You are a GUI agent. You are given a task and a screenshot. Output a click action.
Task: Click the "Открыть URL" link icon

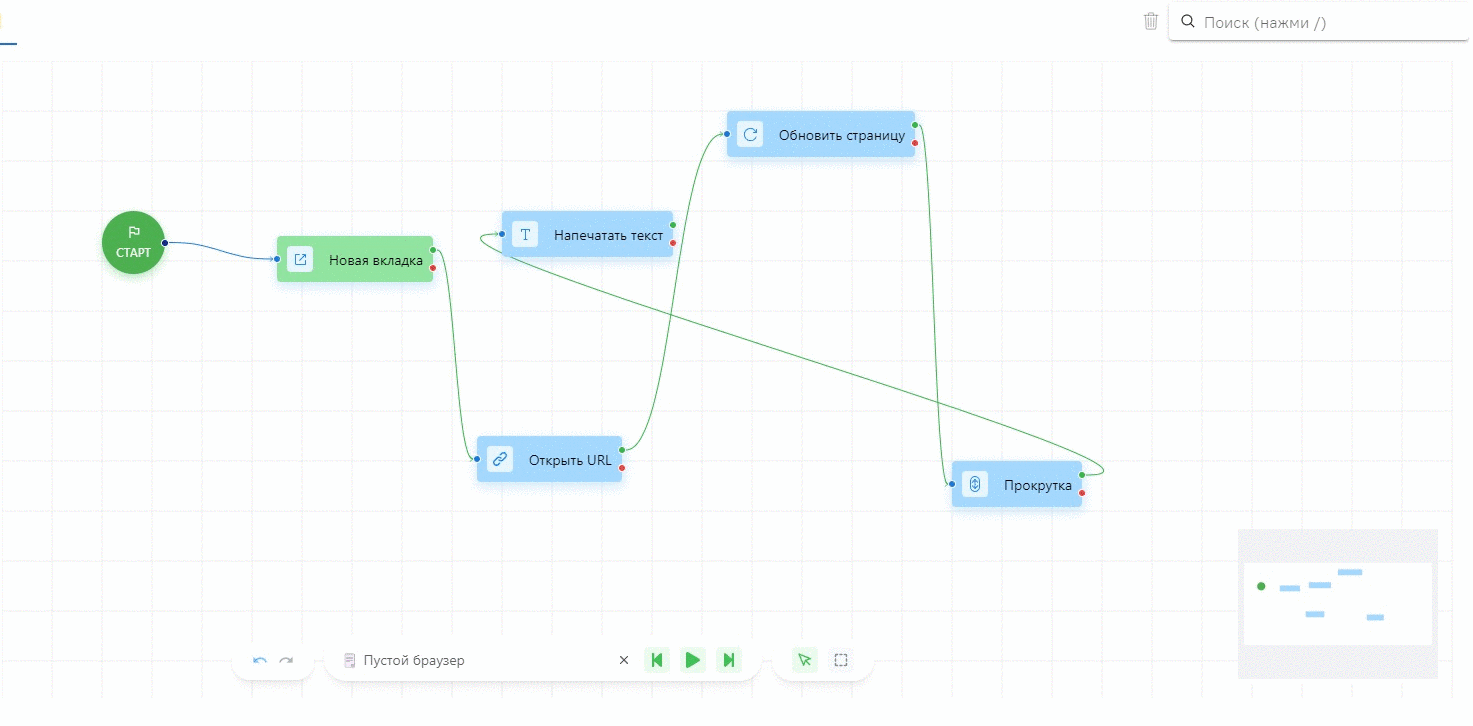pyautogui.click(x=500, y=460)
